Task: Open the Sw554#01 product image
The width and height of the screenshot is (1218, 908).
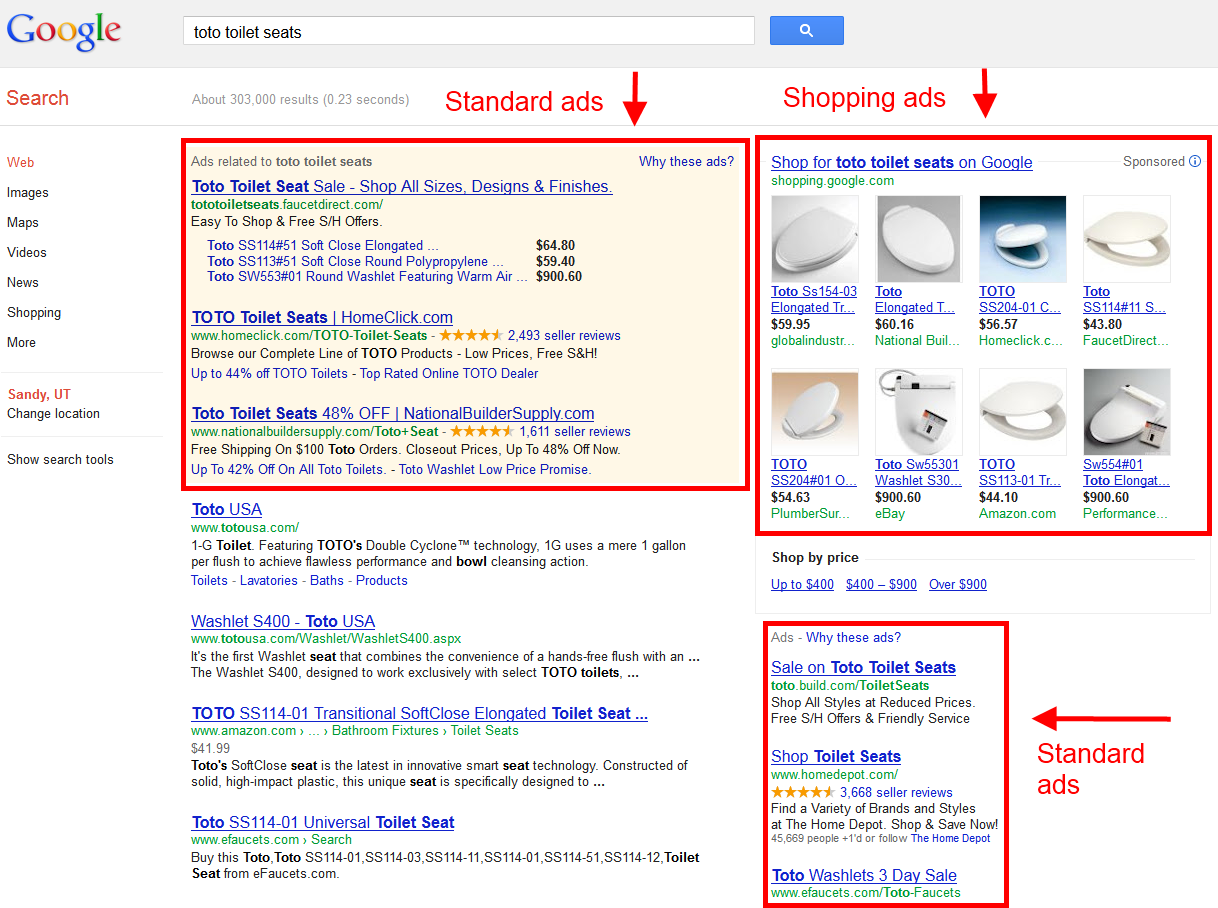Action: [x=1126, y=412]
